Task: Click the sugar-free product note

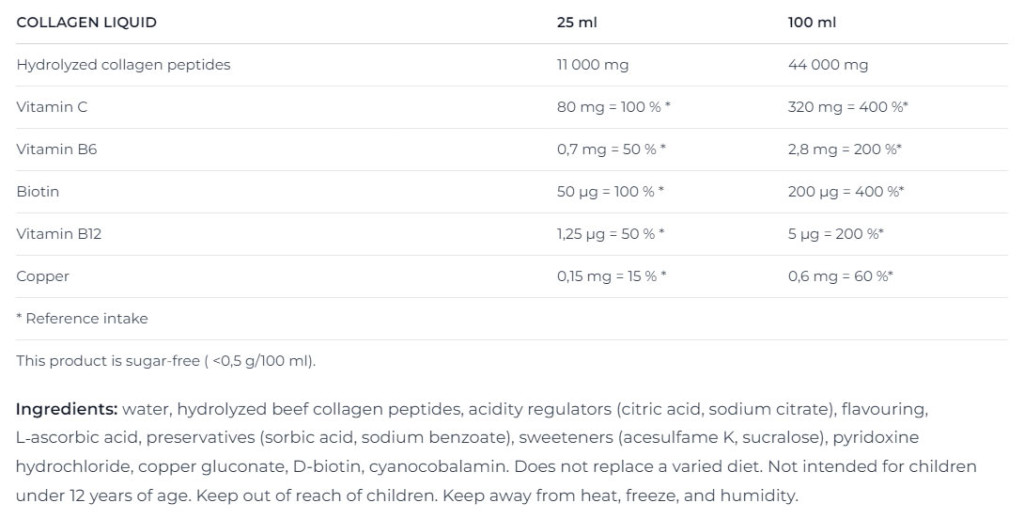Action: [x=166, y=361]
